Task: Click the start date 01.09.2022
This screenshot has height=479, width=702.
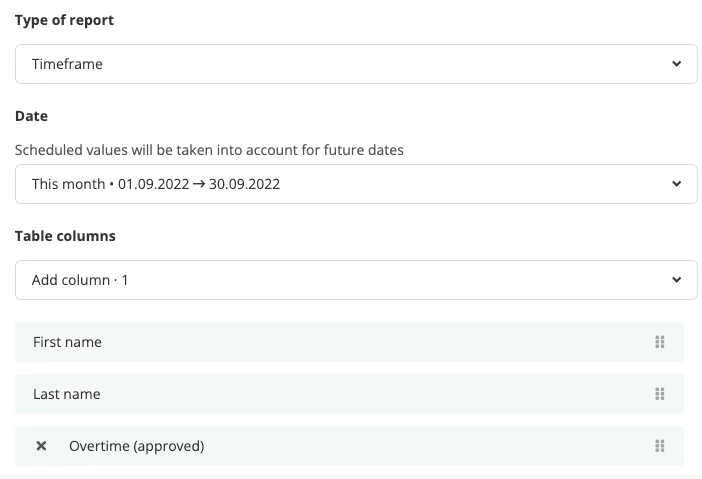Action: tap(154, 184)
